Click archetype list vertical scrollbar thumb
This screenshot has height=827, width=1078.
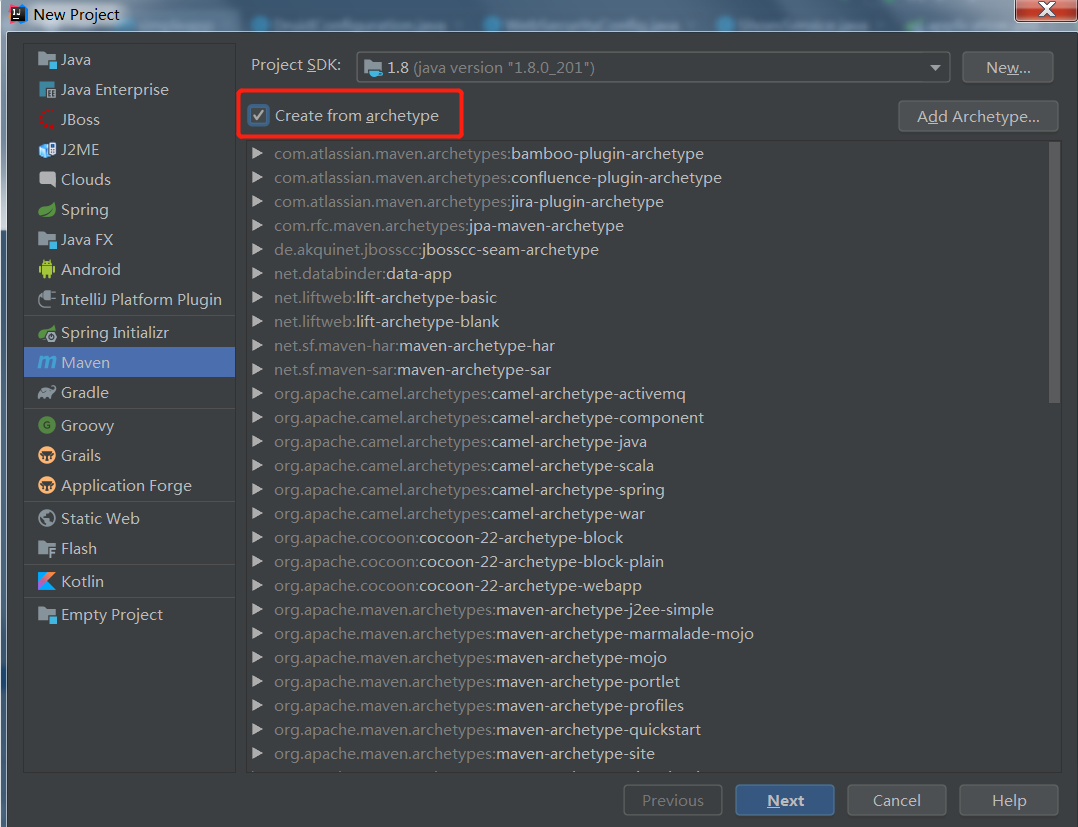[1055, 273]
